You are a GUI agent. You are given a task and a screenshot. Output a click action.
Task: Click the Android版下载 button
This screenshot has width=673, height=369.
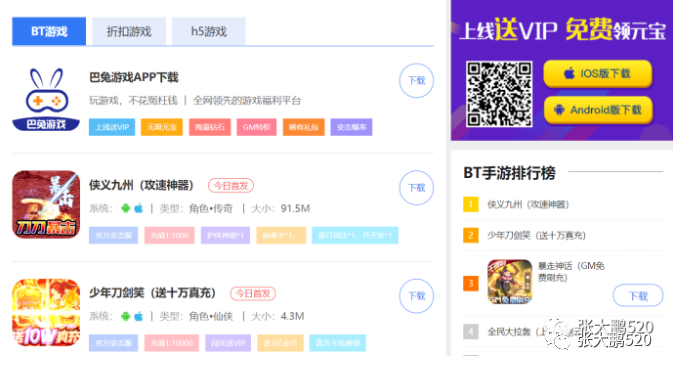point(598,110)
